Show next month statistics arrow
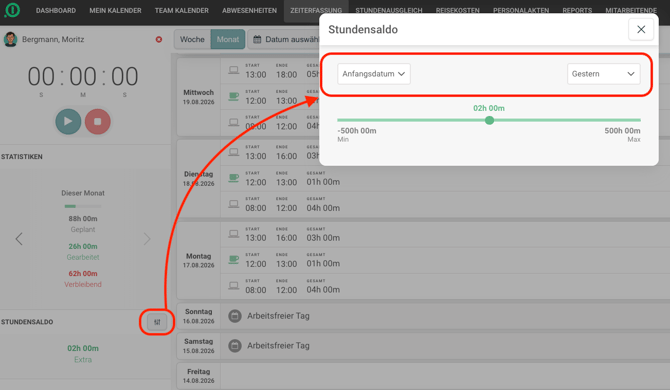 pyautogui.click(x=147, y=239)
